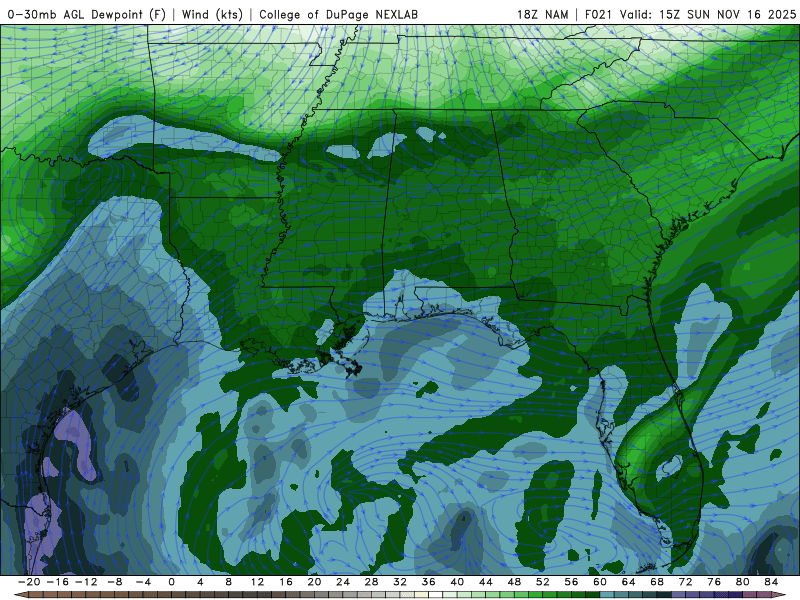800x600 pixels.
Task: Select the -4 value on the legend
Action: pos(143,582)
